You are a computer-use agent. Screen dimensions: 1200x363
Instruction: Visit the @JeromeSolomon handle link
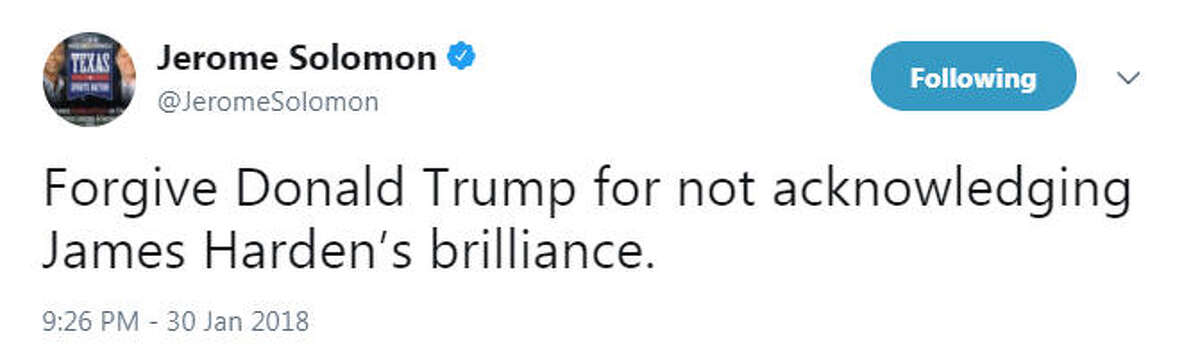click(x=267, y=102)
